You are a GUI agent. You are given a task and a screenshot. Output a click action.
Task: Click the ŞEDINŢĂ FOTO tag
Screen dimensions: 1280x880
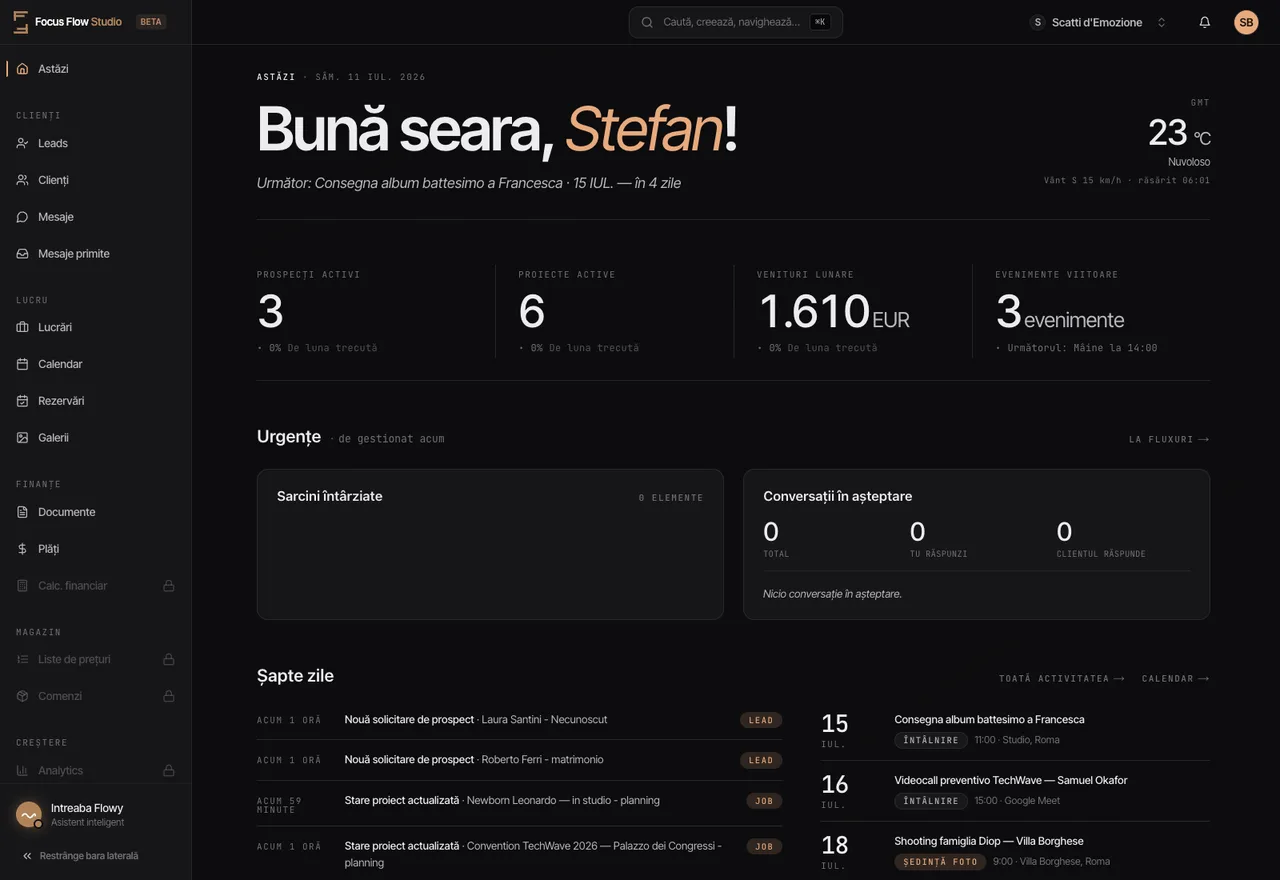click(940, 862)
